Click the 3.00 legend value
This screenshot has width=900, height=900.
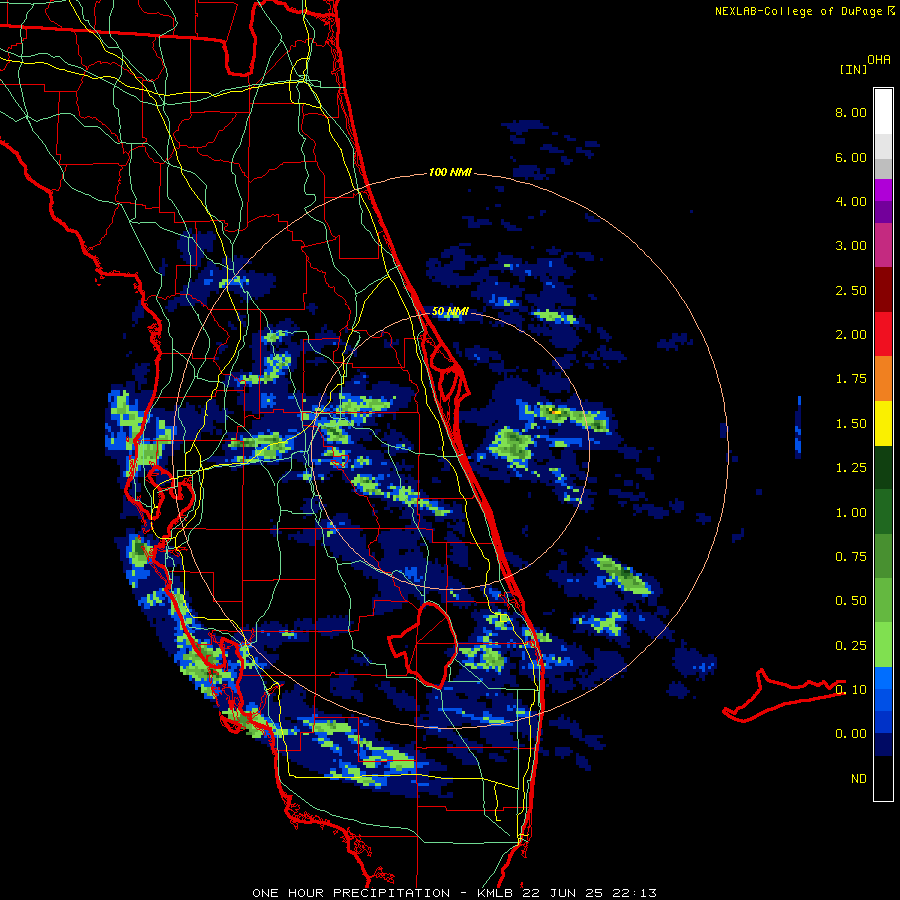(x=851, y=246)
